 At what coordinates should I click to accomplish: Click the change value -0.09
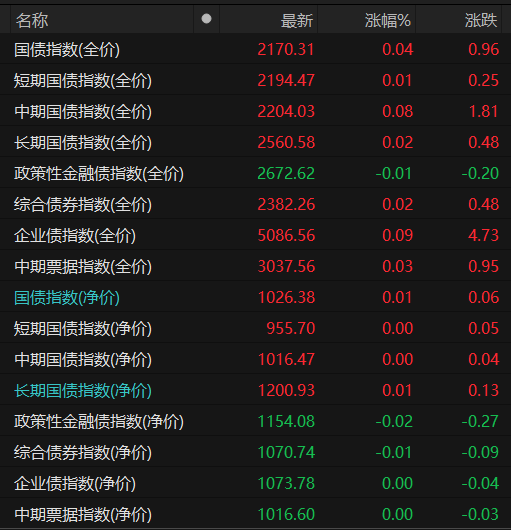pyautogui.click(x=480, y=452)
